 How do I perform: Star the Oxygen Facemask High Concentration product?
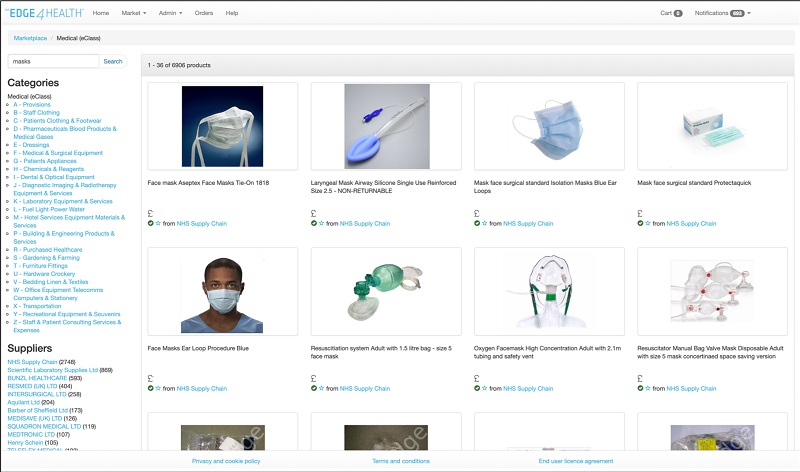click(x=485, y=388)
